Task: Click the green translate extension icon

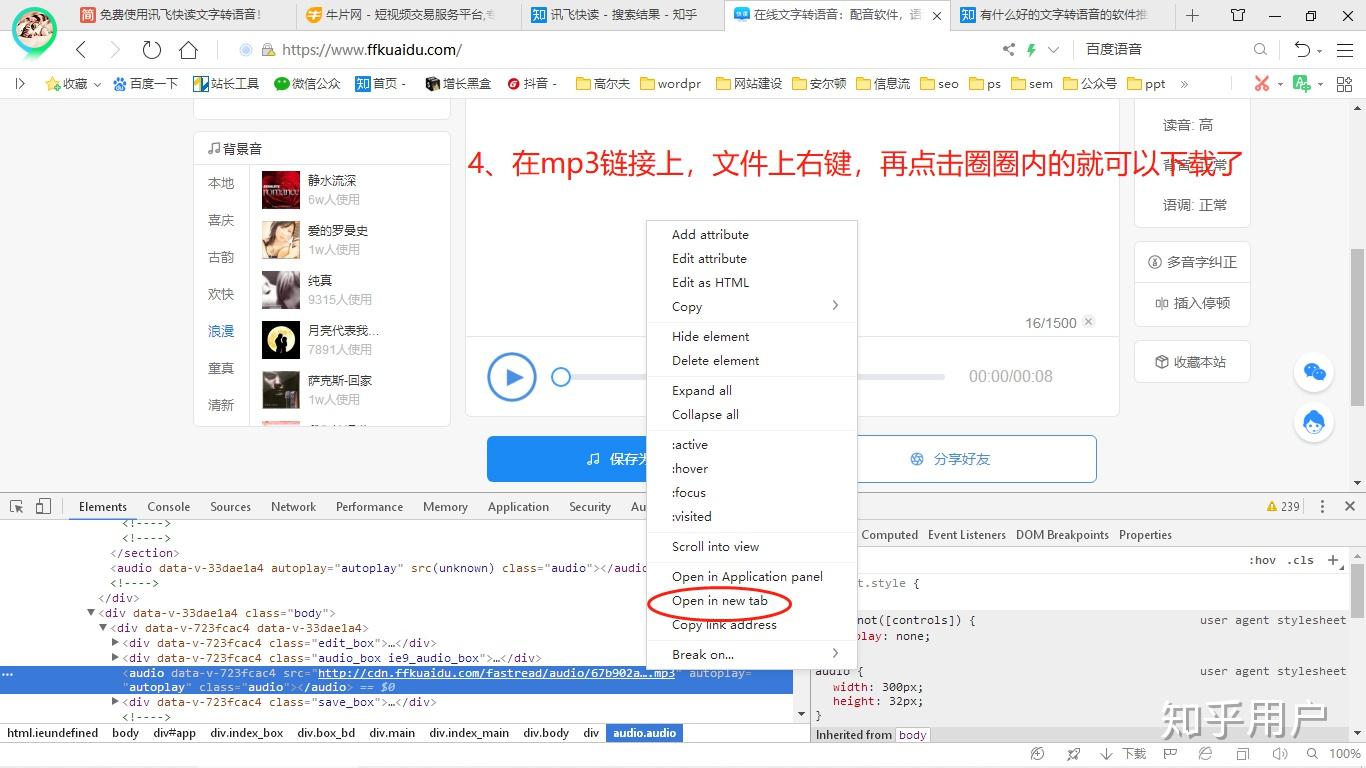Action: click(x=1301, y=84)
